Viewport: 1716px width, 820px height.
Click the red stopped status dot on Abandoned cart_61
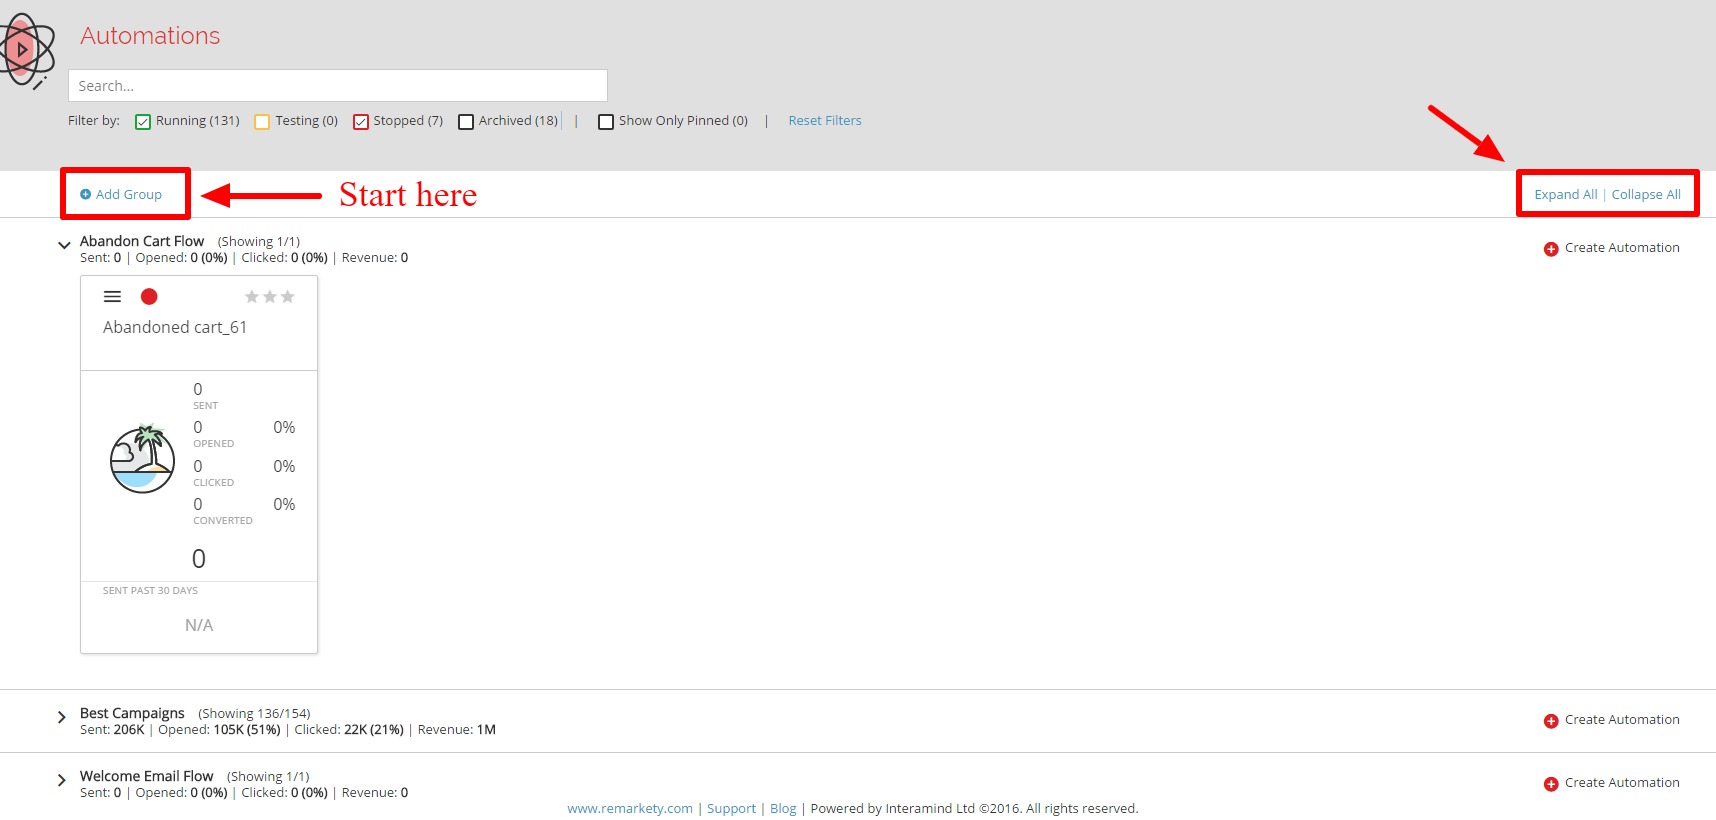[x=149, y=297]
